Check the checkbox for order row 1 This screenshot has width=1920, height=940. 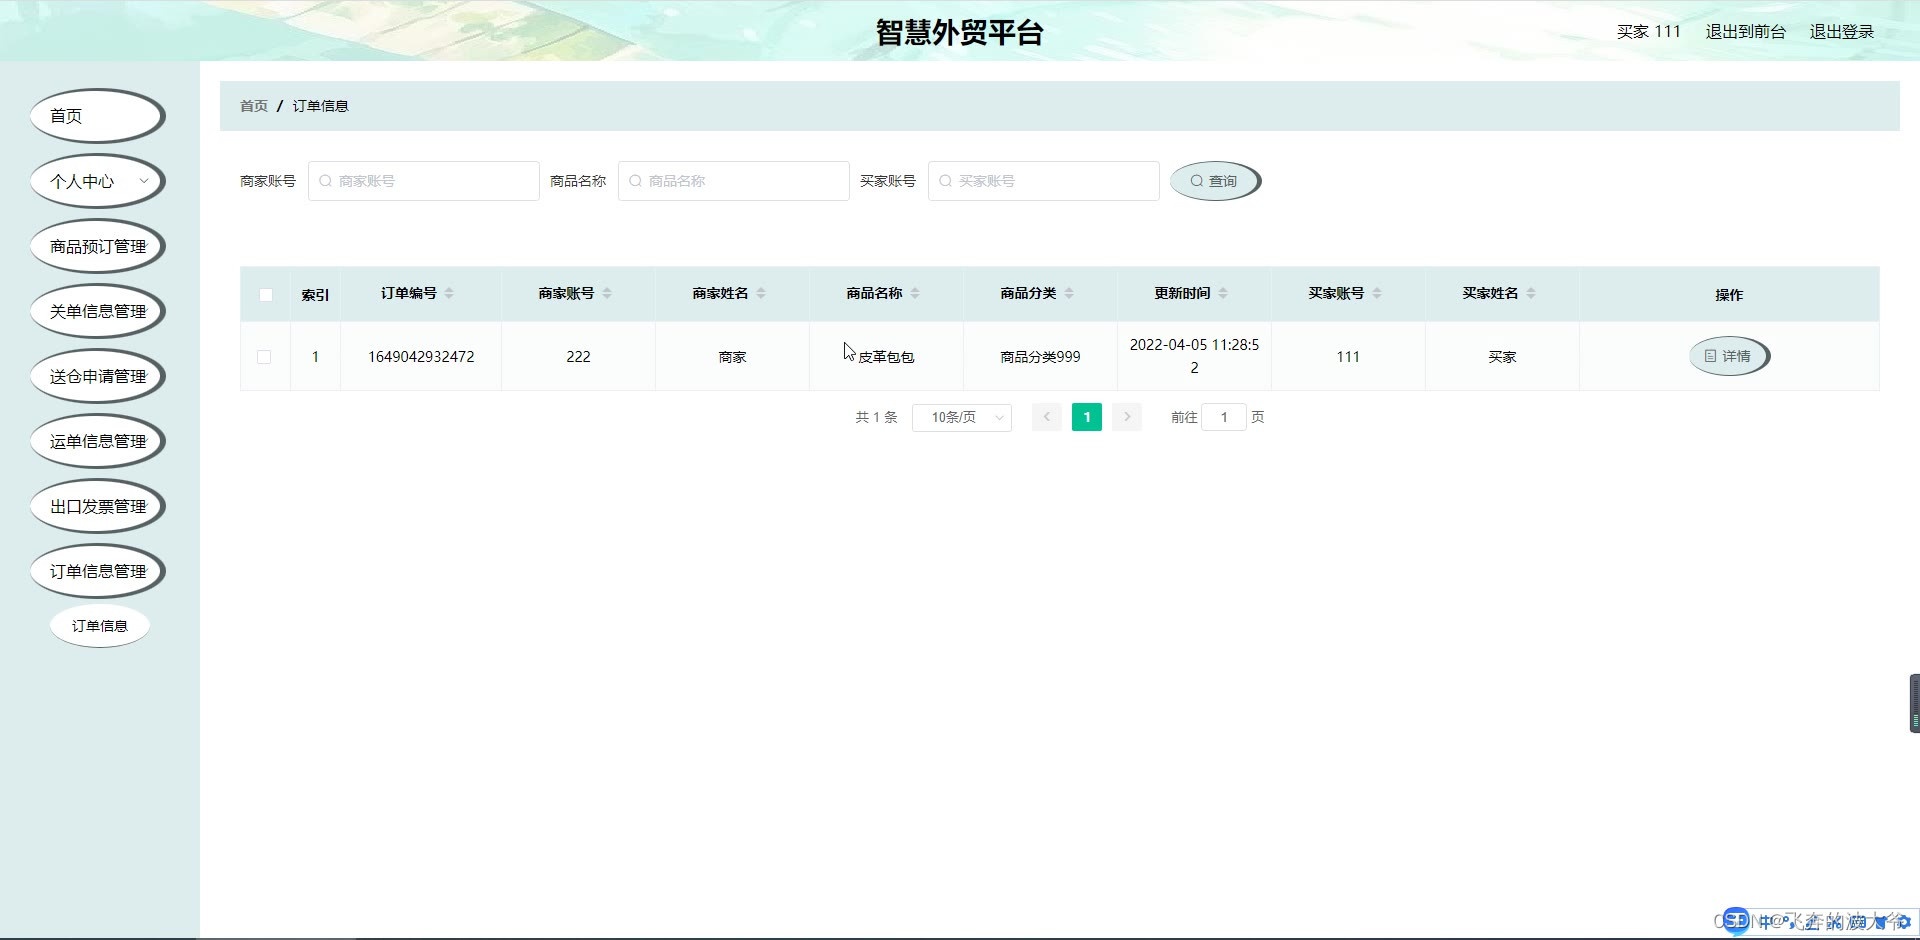[264, 357]
